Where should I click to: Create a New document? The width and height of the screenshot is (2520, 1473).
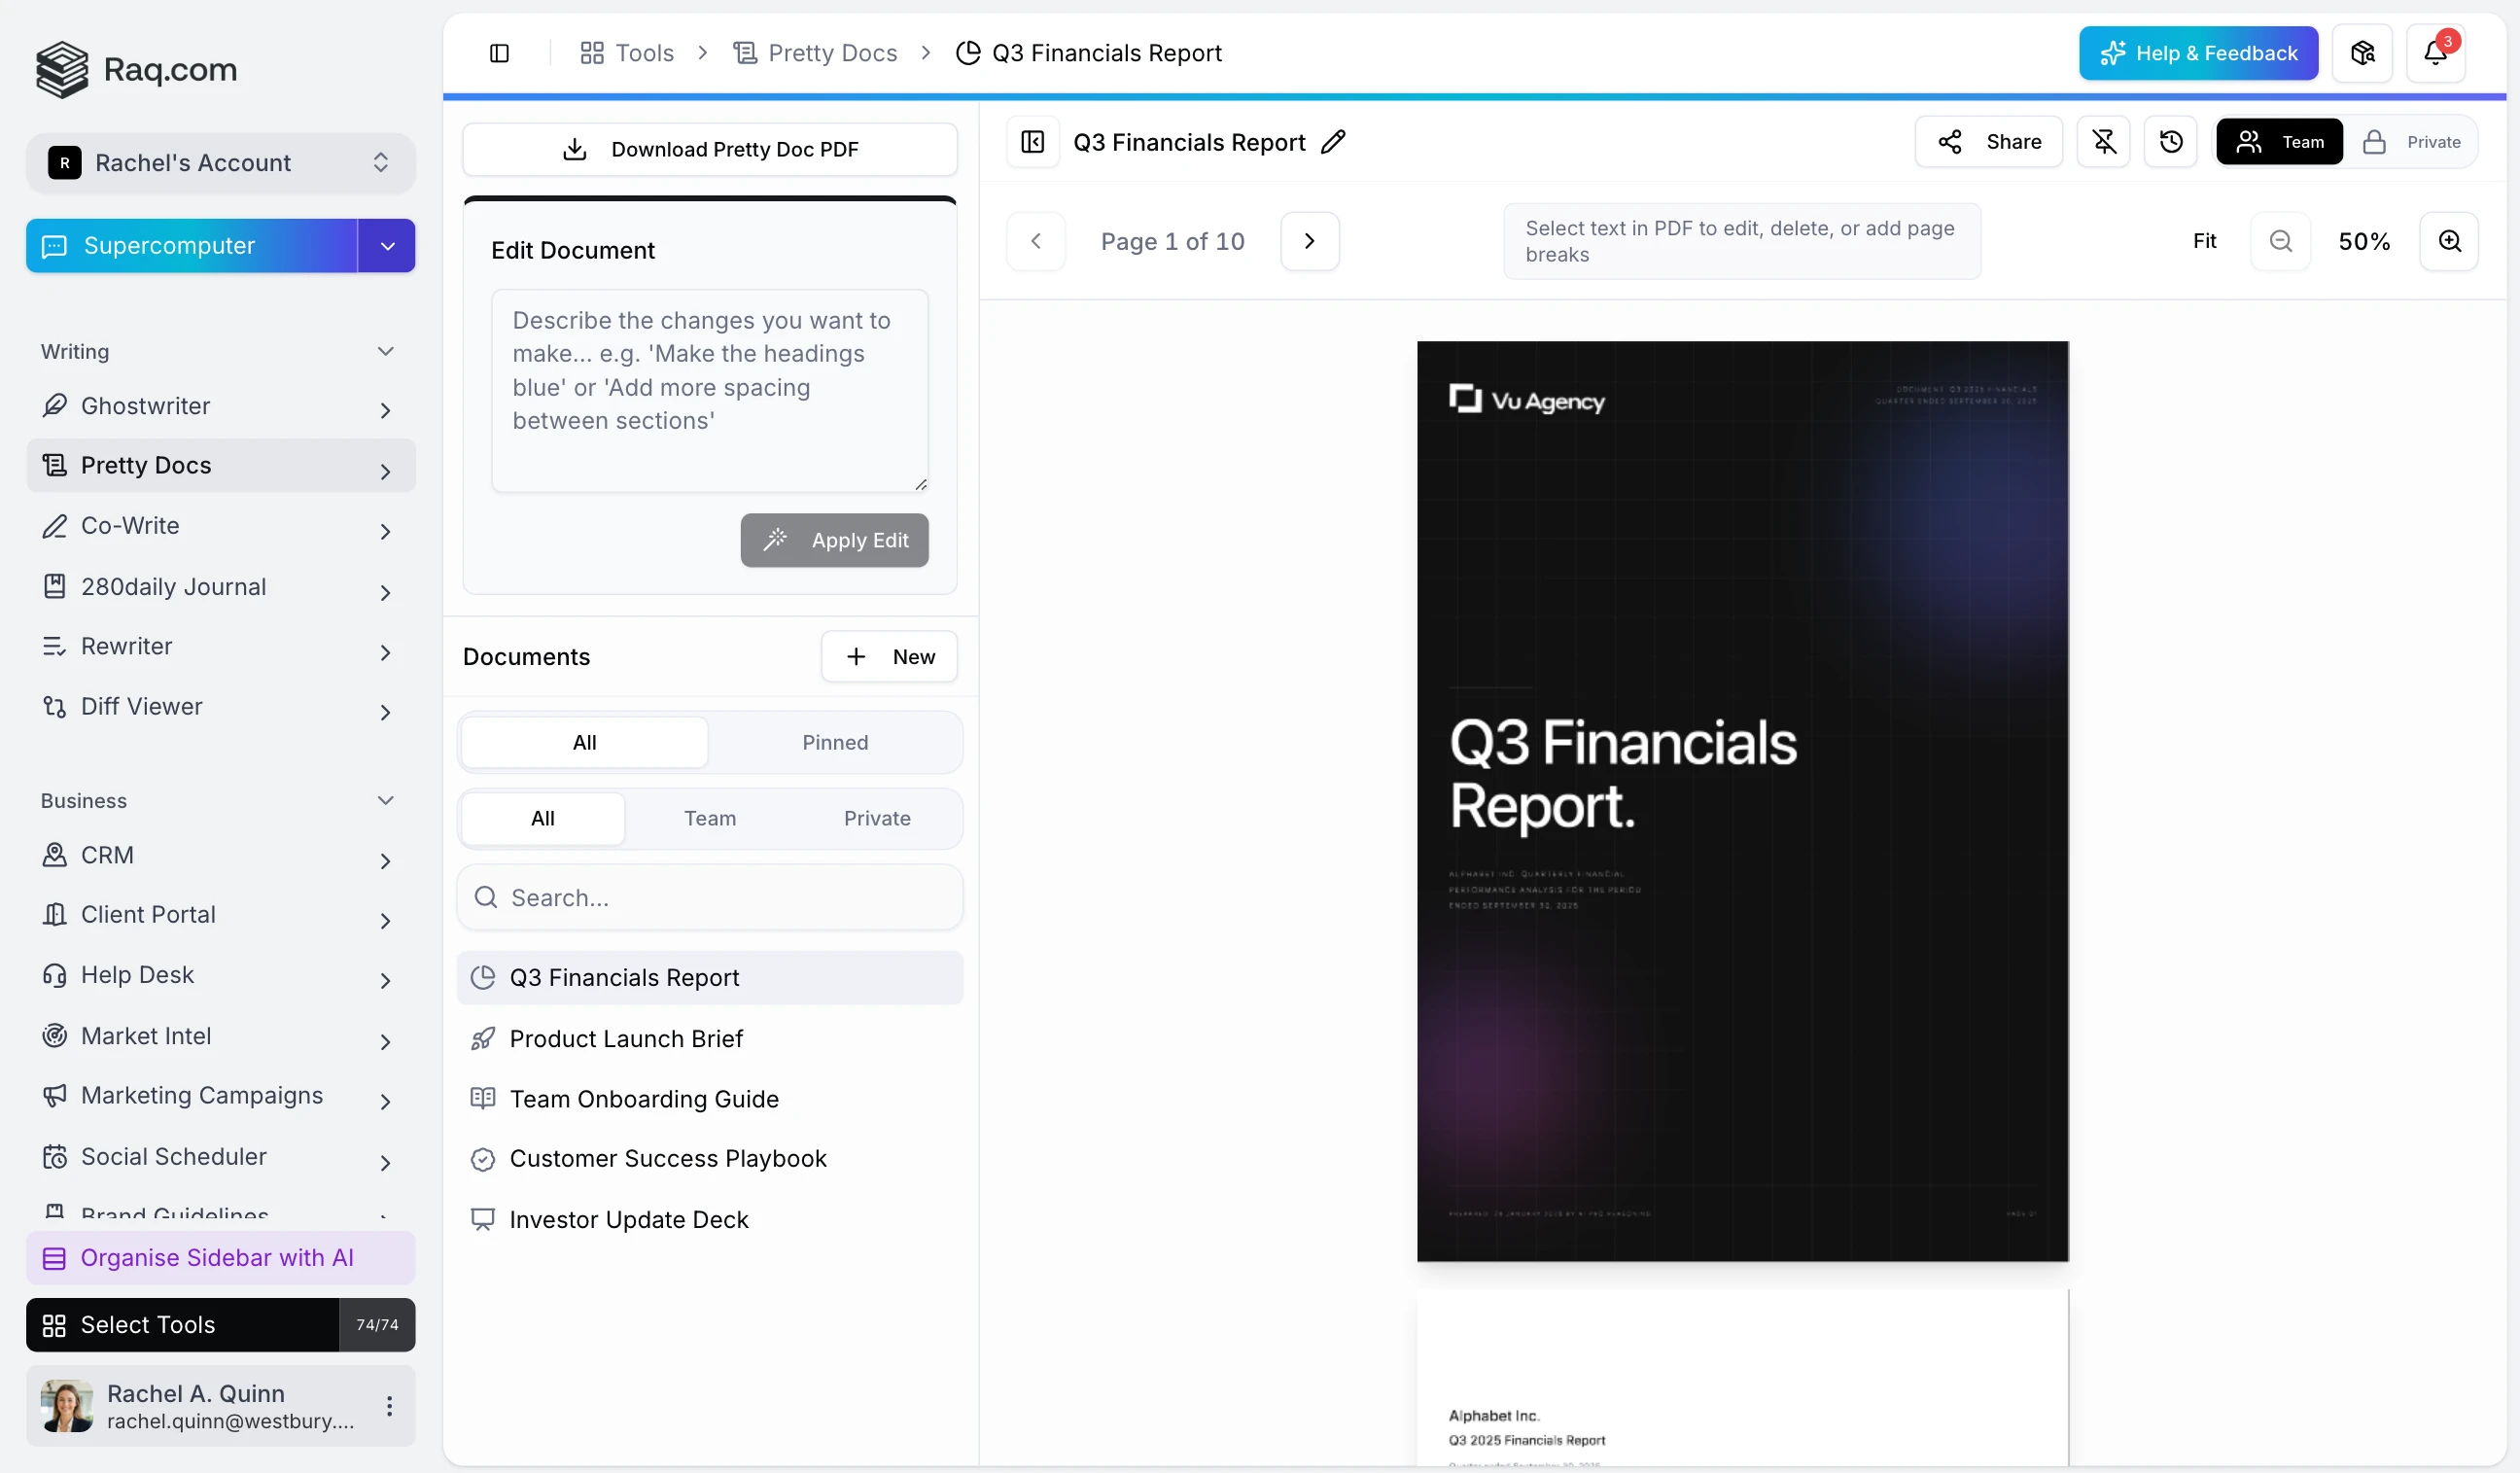(x=889, y=657)
